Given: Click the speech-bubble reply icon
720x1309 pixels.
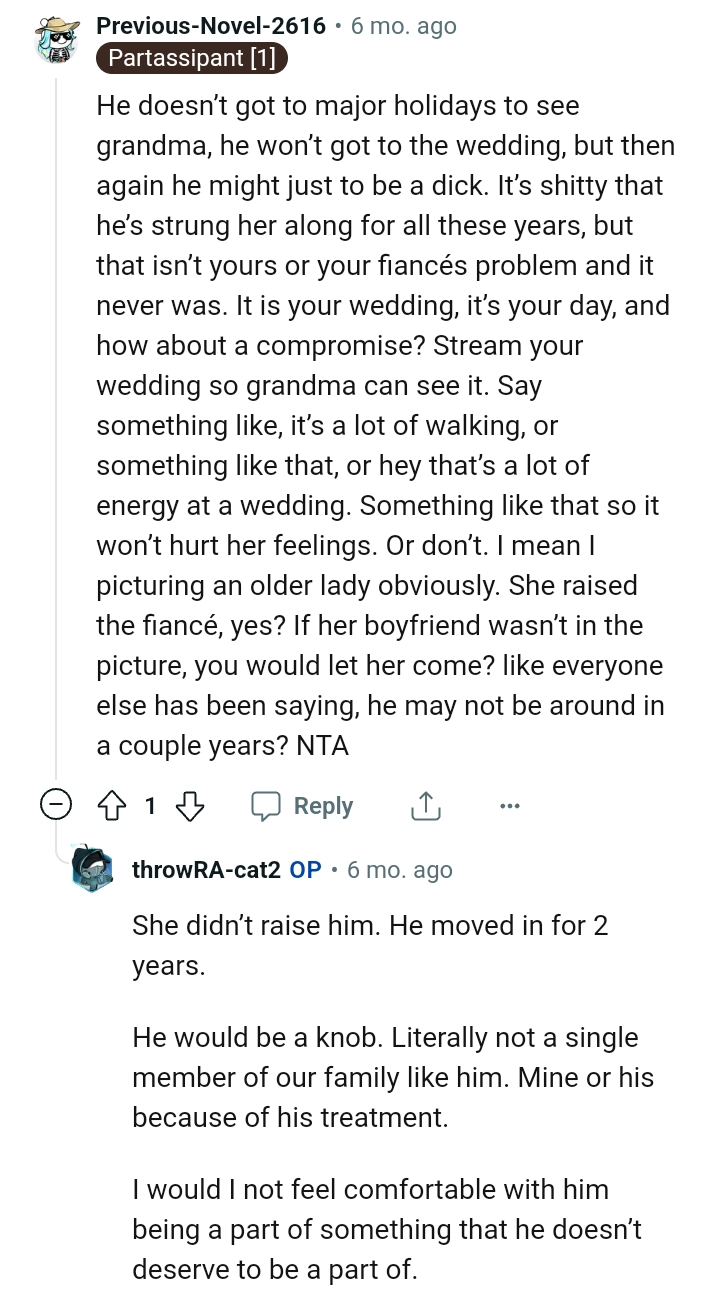Looking at the screenshot, I should [268, 805].
